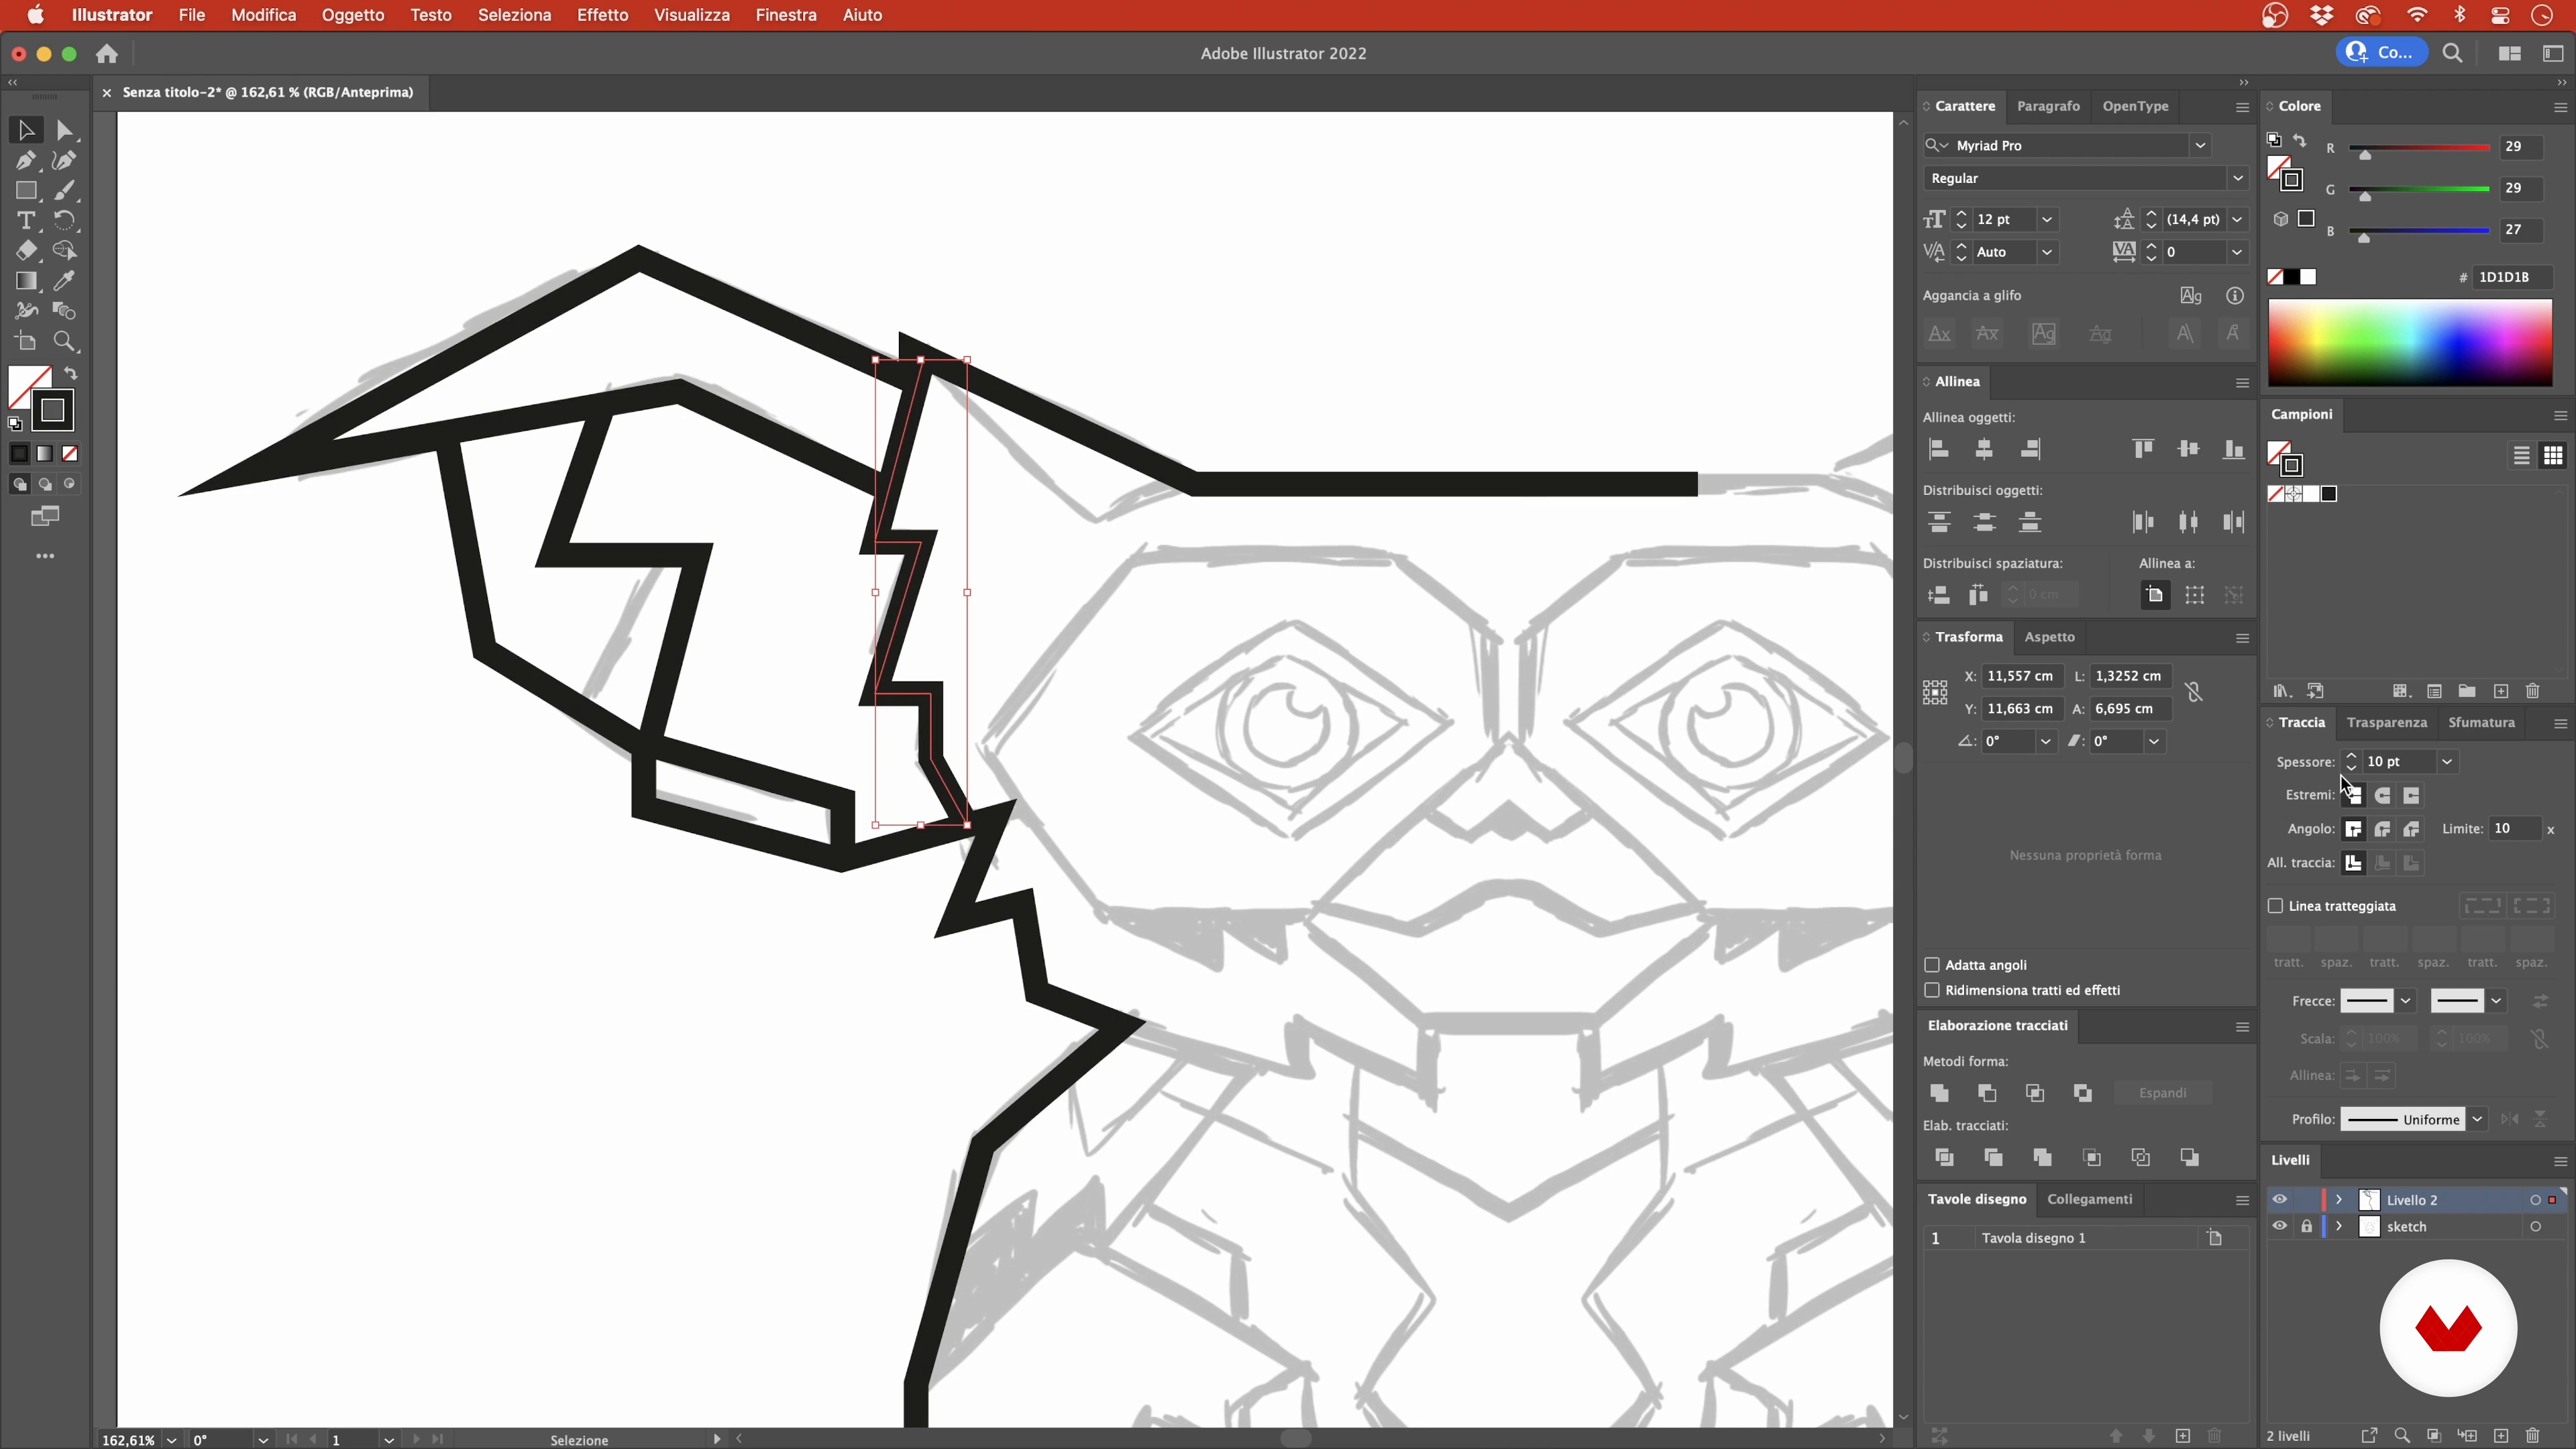Enable Adatta angoli checkbox
2576x1449 pixels.
click(1932, 965)
